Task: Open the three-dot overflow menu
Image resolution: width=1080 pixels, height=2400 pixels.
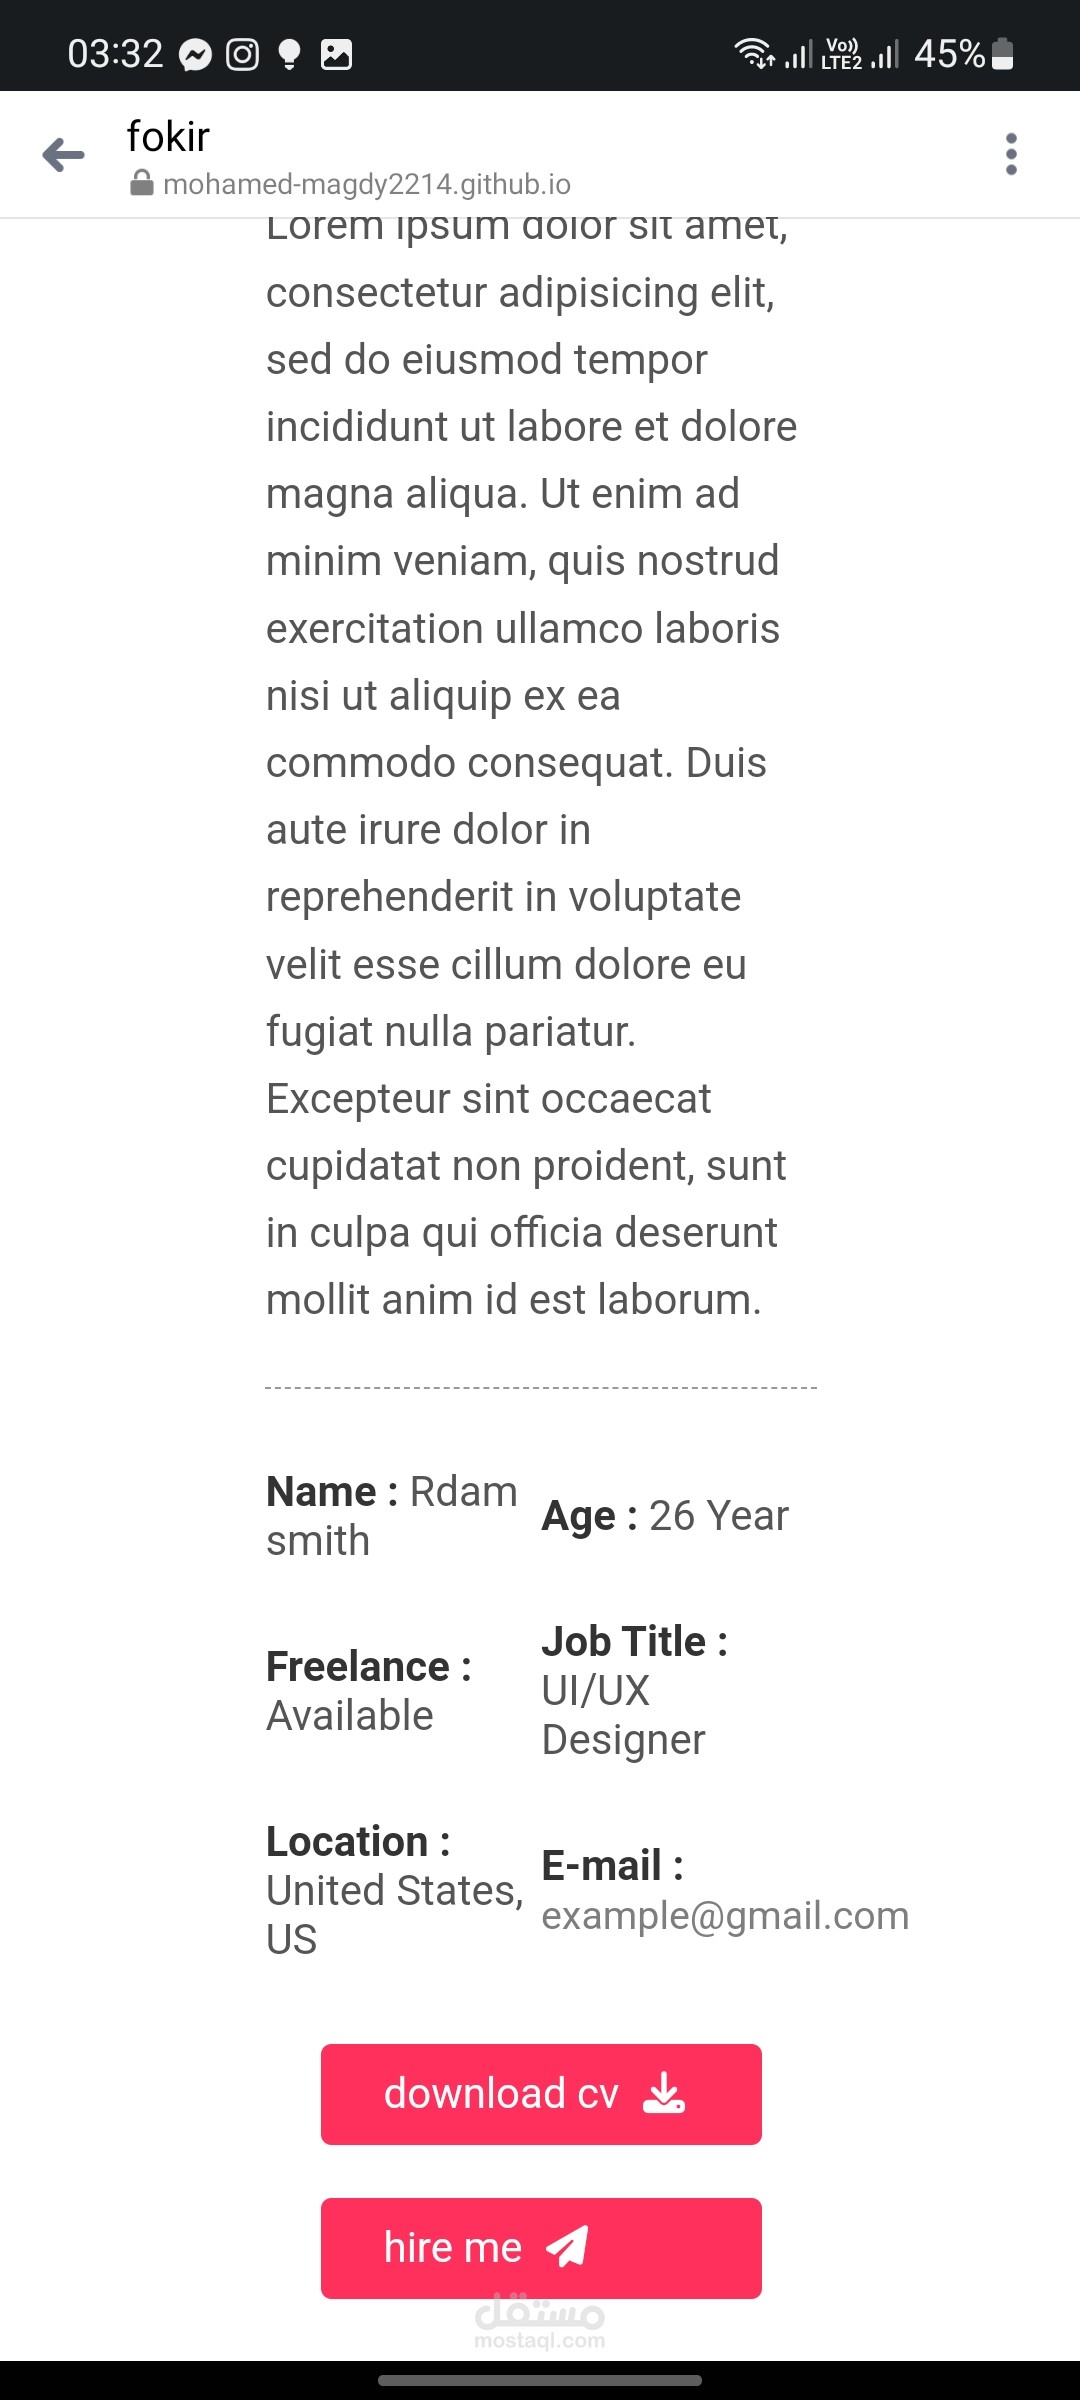Action: tap(1011, 154)
